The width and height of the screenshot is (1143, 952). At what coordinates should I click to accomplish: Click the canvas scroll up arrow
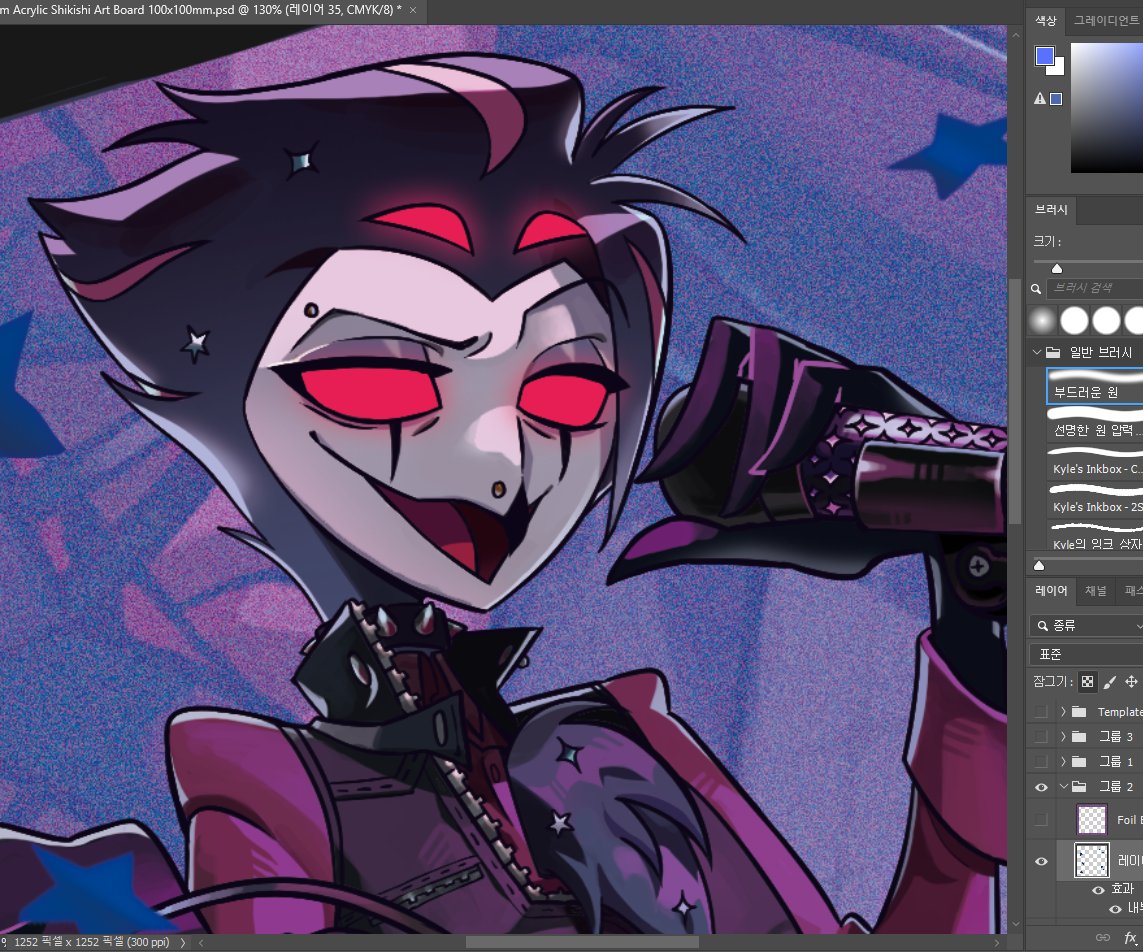tap(1015, 35)
